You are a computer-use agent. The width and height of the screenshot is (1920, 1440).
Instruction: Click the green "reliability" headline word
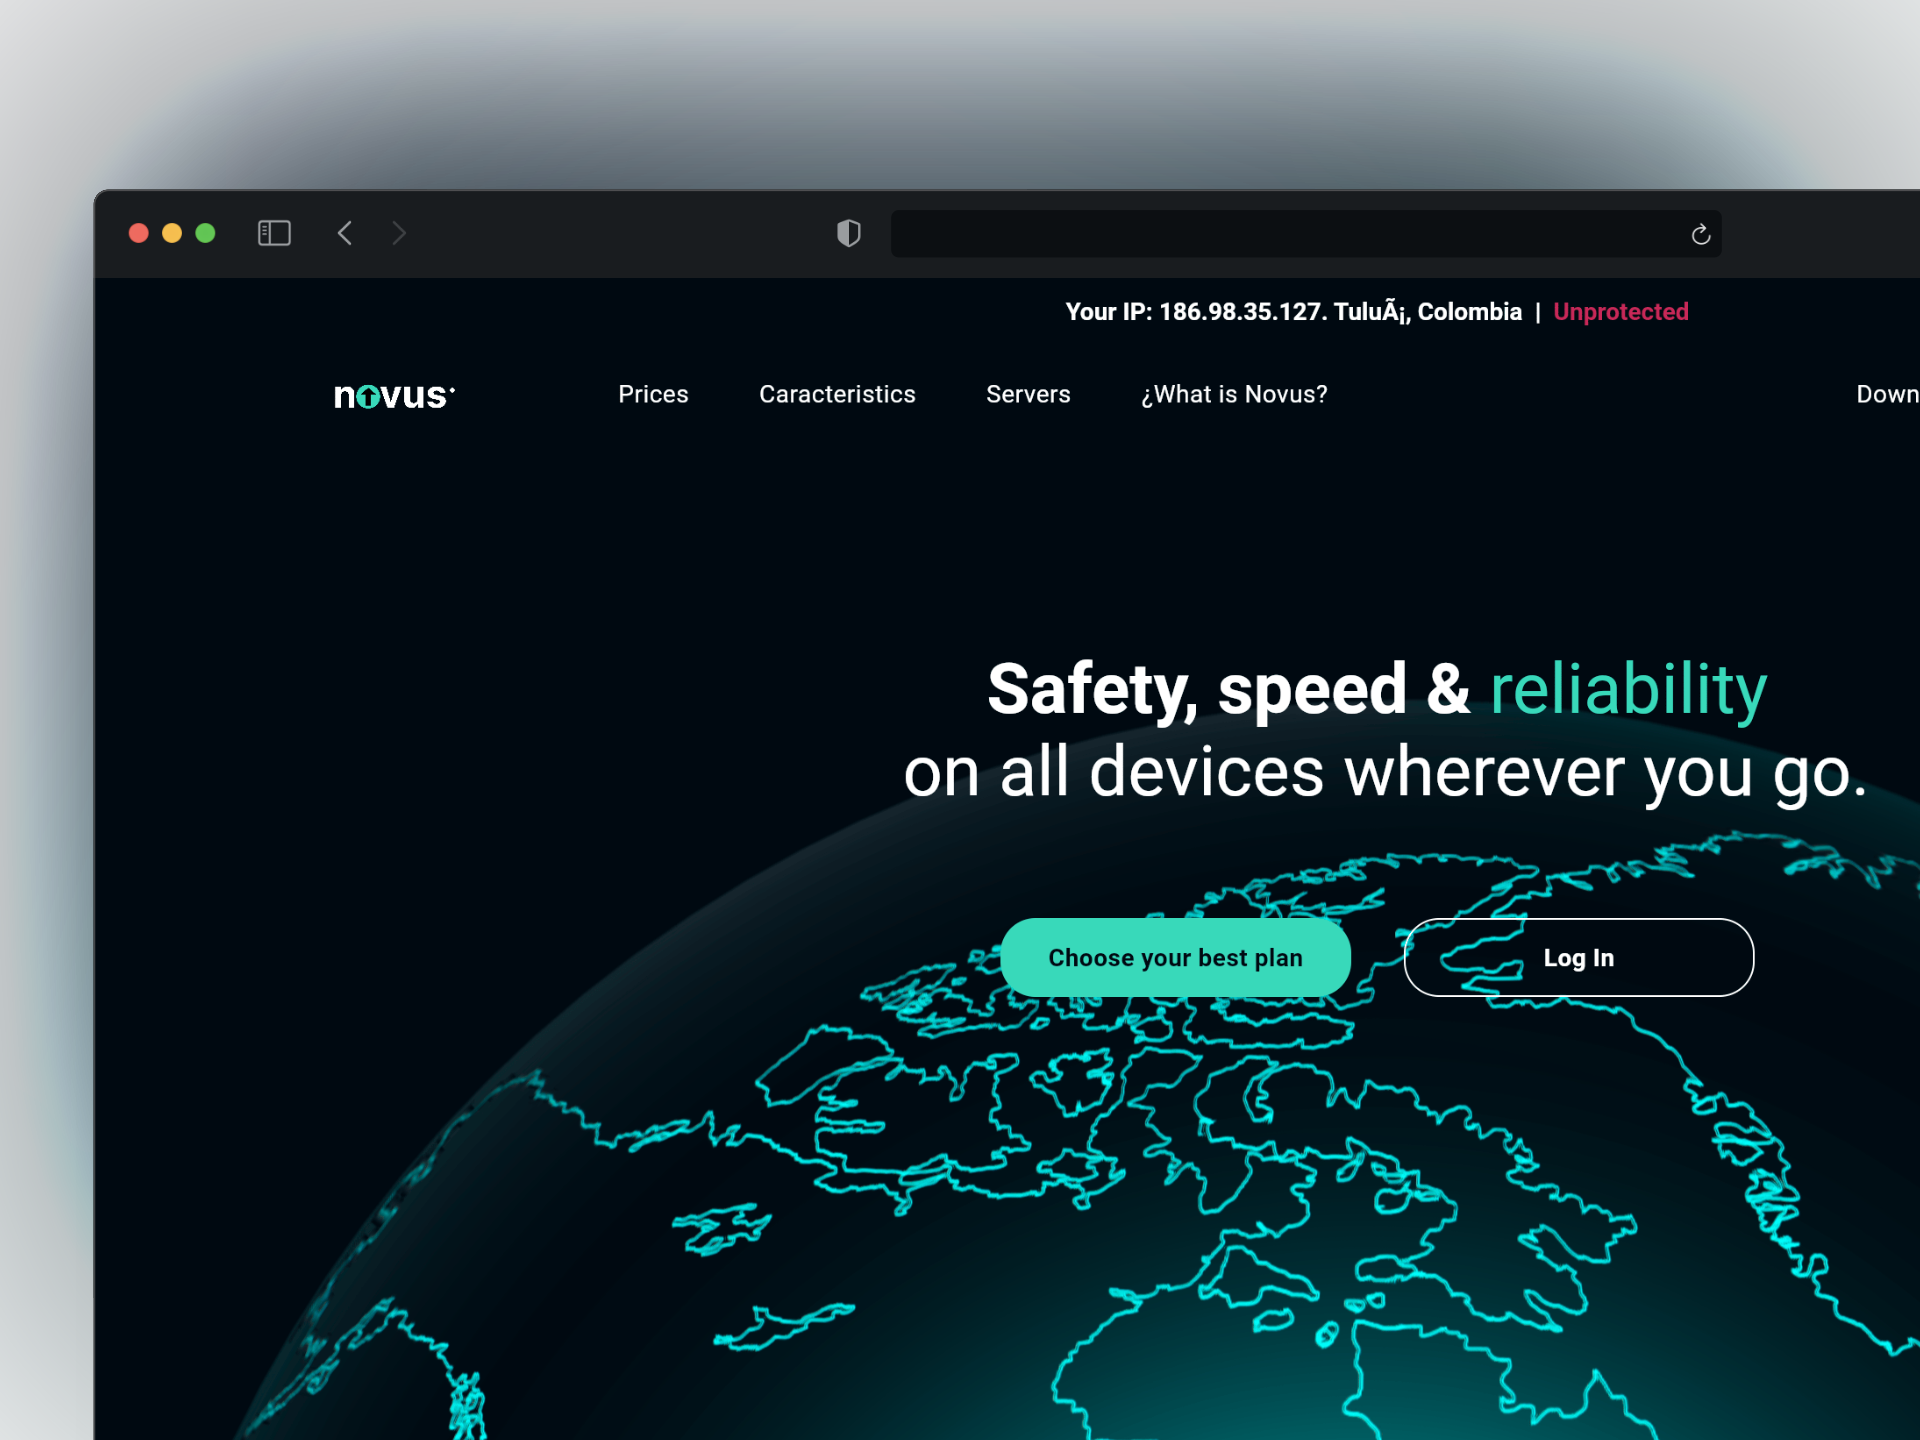point(1628,689)
